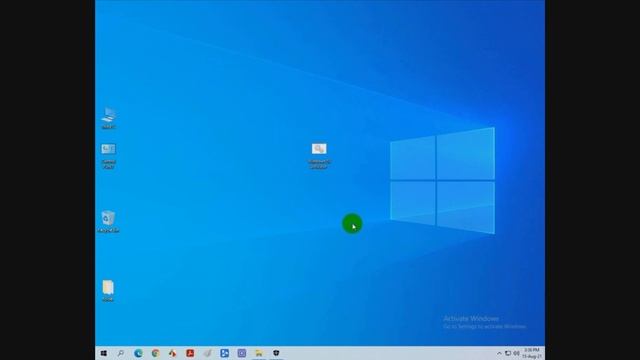This screenshot has height=360, width=640.
Task: Select the shortcut icon in desktop center
Action: pos(319,156)
